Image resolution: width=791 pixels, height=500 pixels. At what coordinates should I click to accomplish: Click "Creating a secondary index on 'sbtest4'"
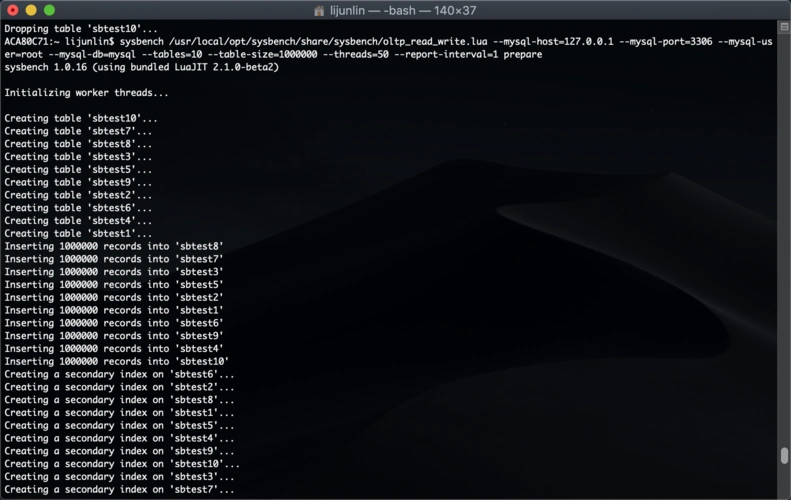click(x=120, y=438)
